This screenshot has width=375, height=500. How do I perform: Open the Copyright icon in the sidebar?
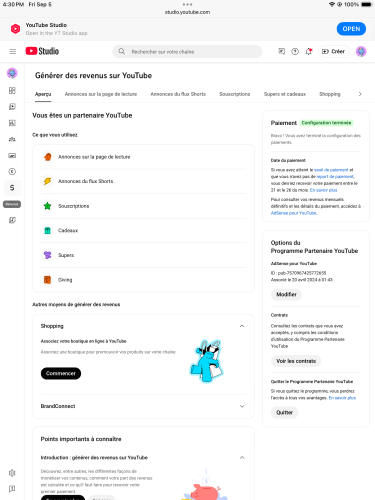coord(12,172)
